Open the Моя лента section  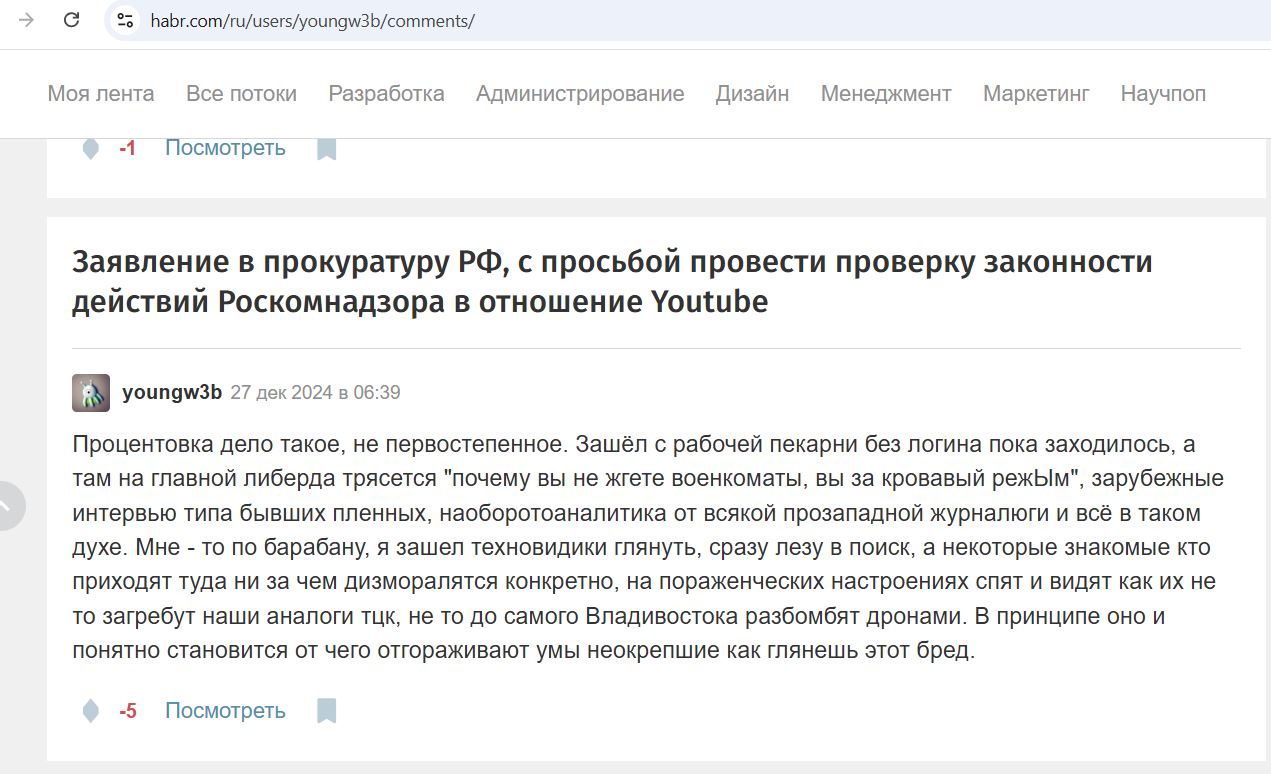coord(101,94)
